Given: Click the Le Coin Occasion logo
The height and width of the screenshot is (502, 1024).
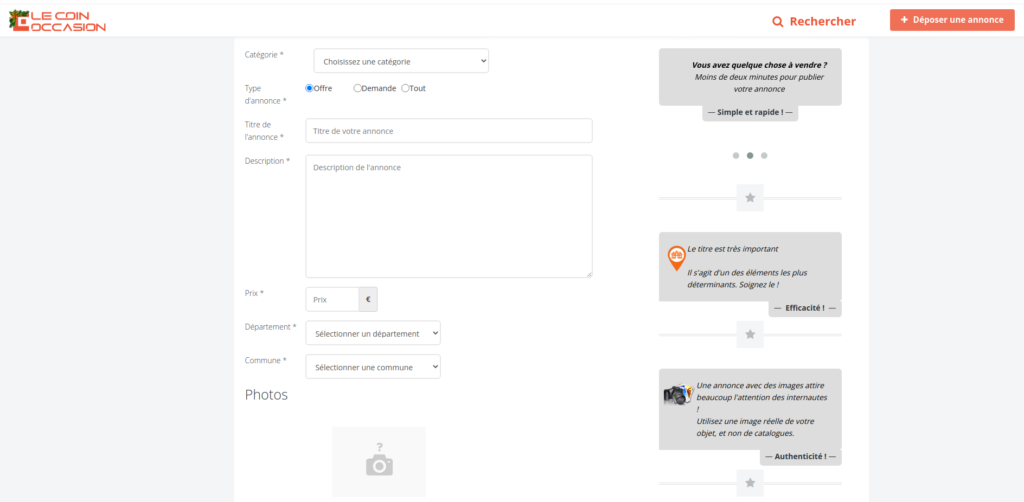Looking at the screenshot, I should click(x=57, y=20).
